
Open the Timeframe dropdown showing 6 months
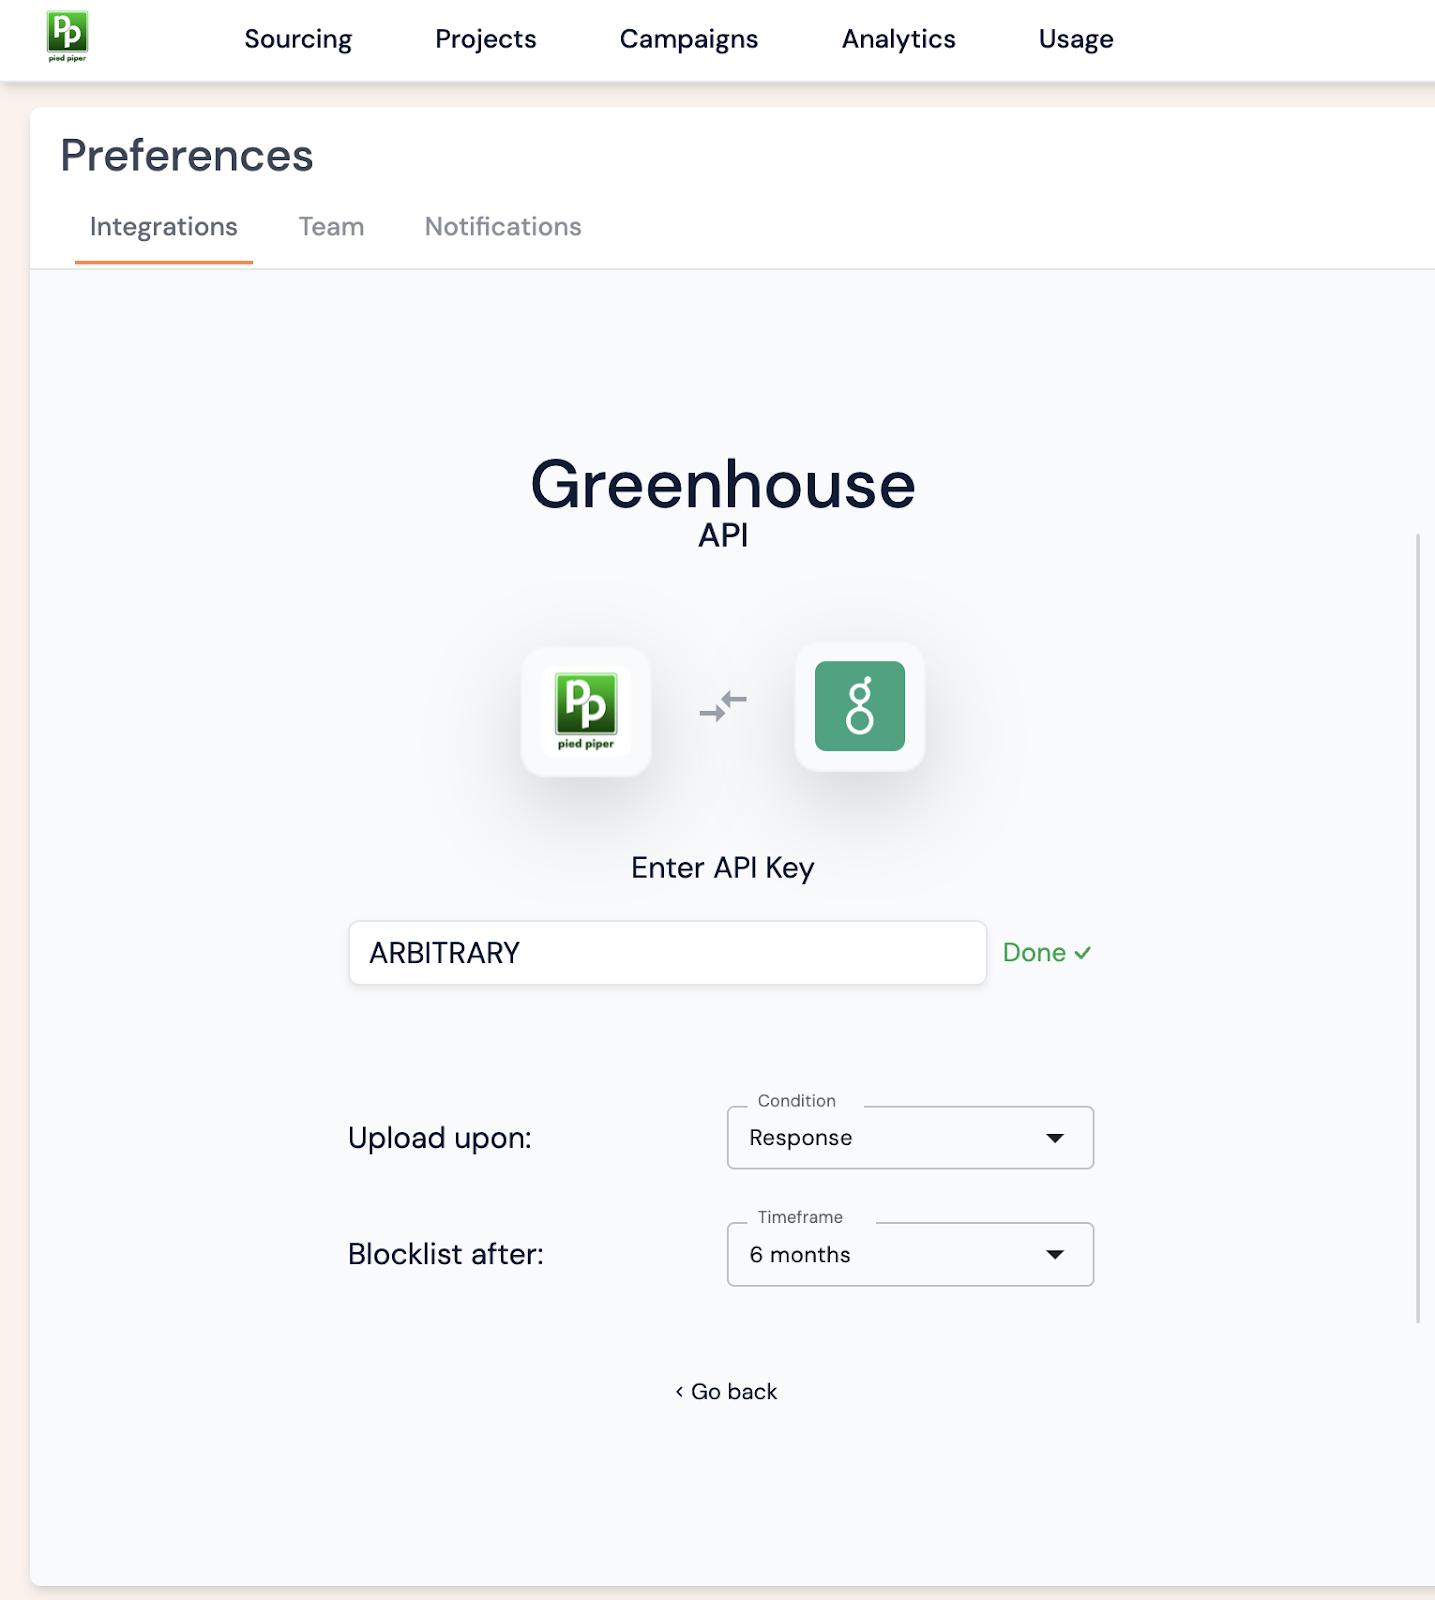point(910,1255)
